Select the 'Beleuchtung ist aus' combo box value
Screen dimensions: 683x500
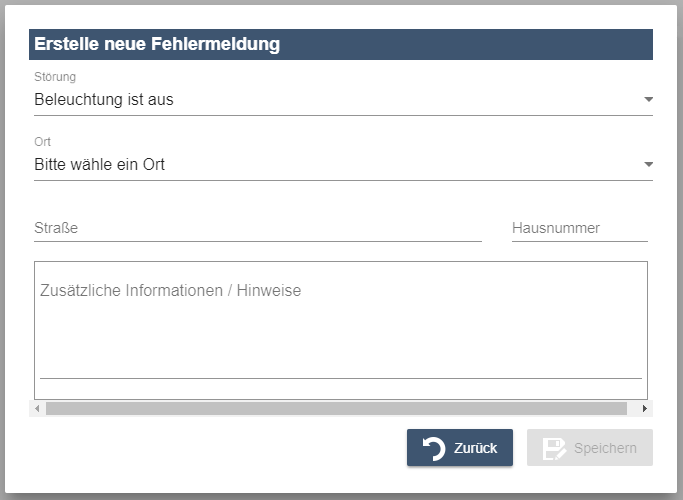[104, 99]
